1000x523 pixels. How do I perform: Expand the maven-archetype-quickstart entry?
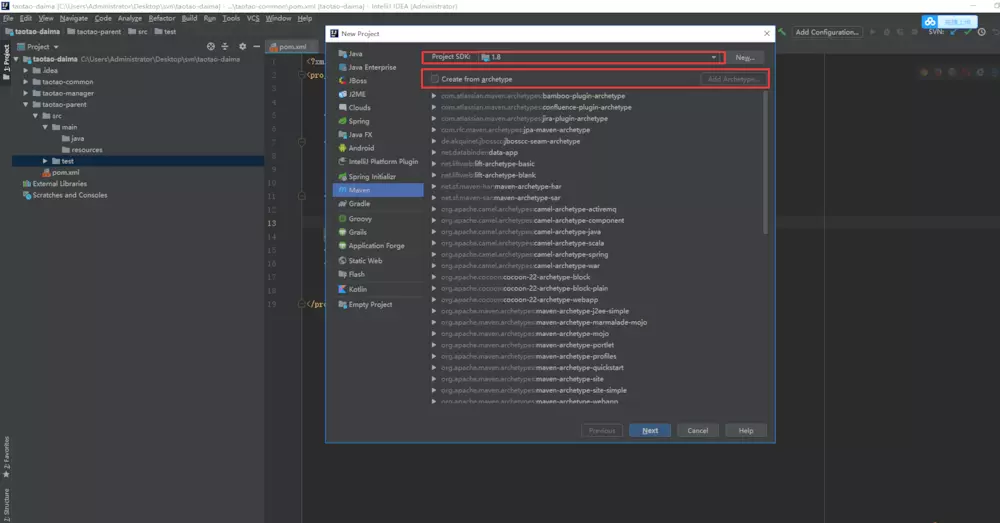(x=434, y=367)
